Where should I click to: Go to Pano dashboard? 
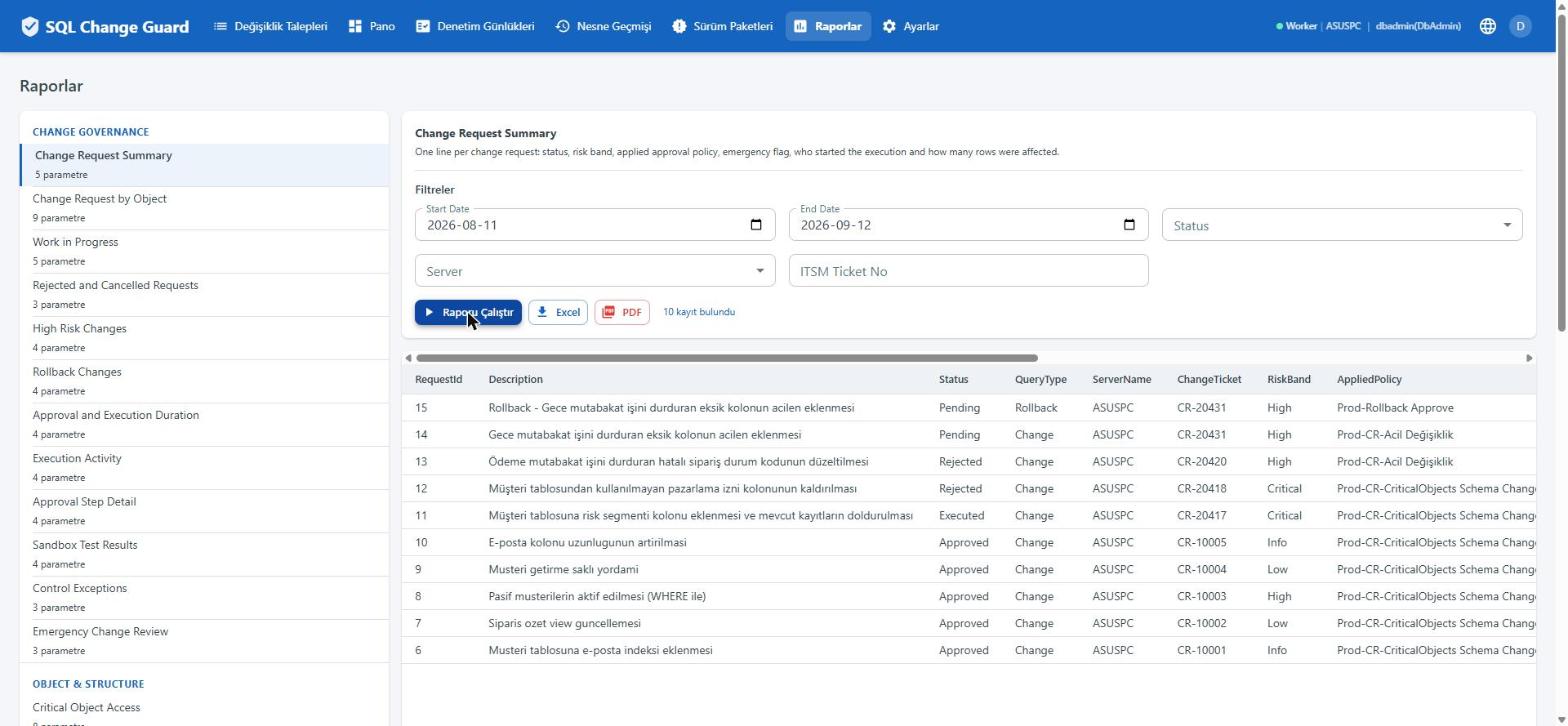coord(371,27)
